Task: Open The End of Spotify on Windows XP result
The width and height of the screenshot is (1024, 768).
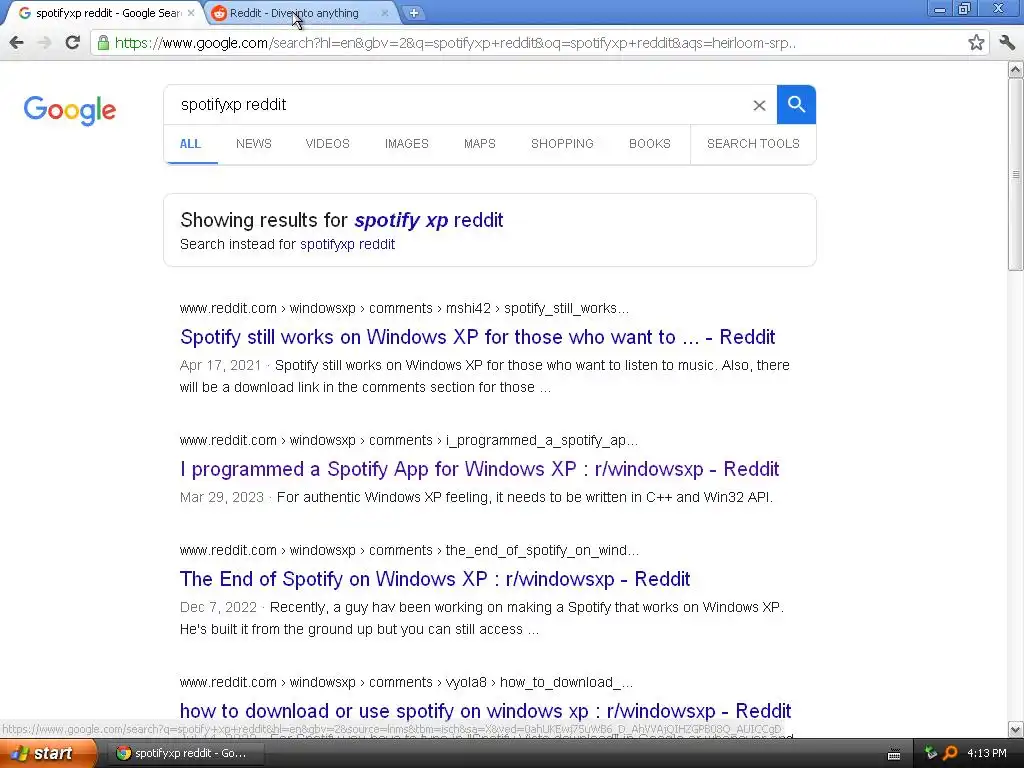Action: tap(435, 579)
